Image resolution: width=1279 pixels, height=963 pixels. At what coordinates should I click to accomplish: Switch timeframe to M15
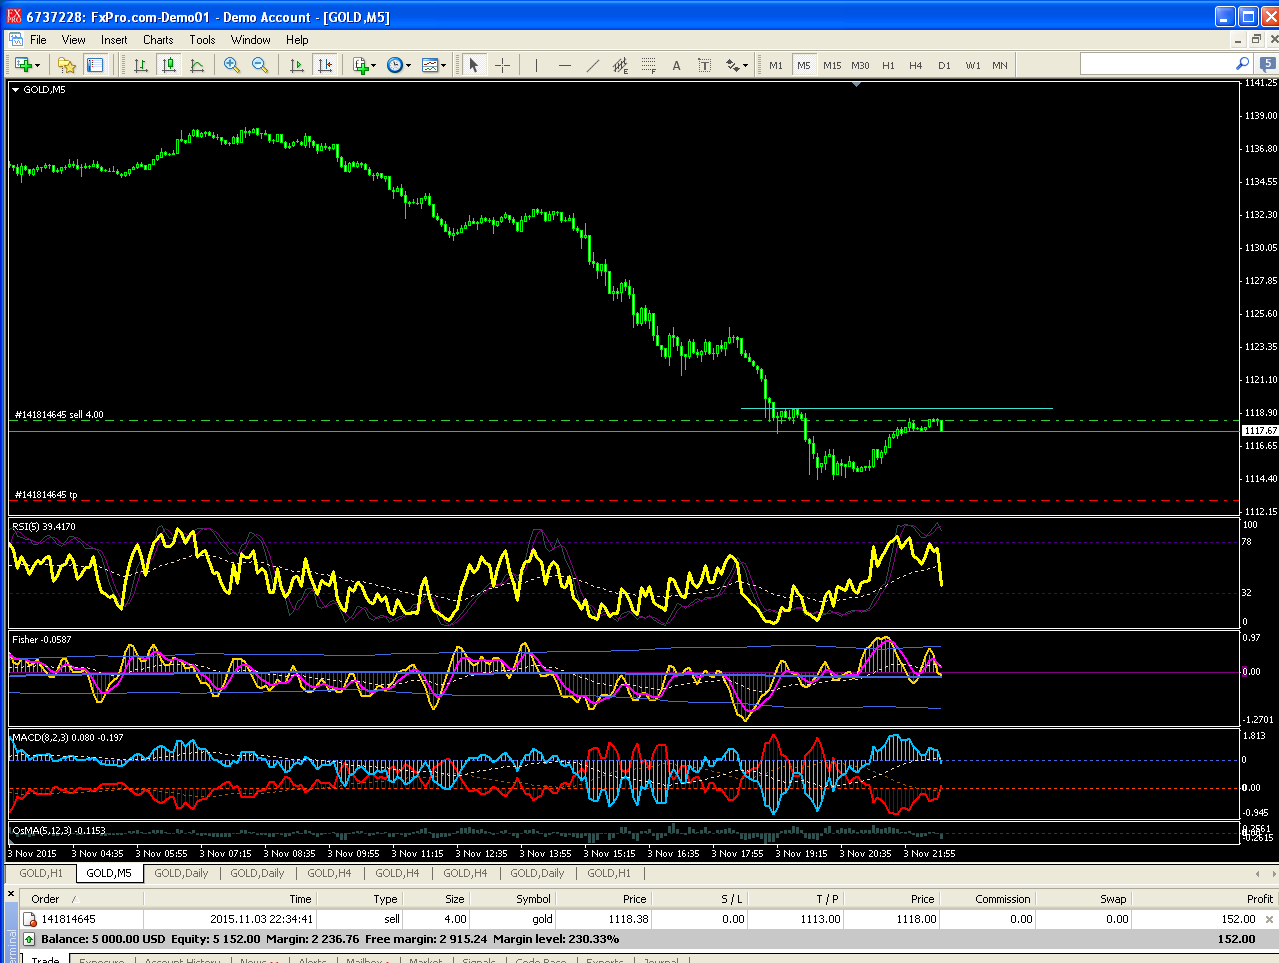(x=832, y=65)
